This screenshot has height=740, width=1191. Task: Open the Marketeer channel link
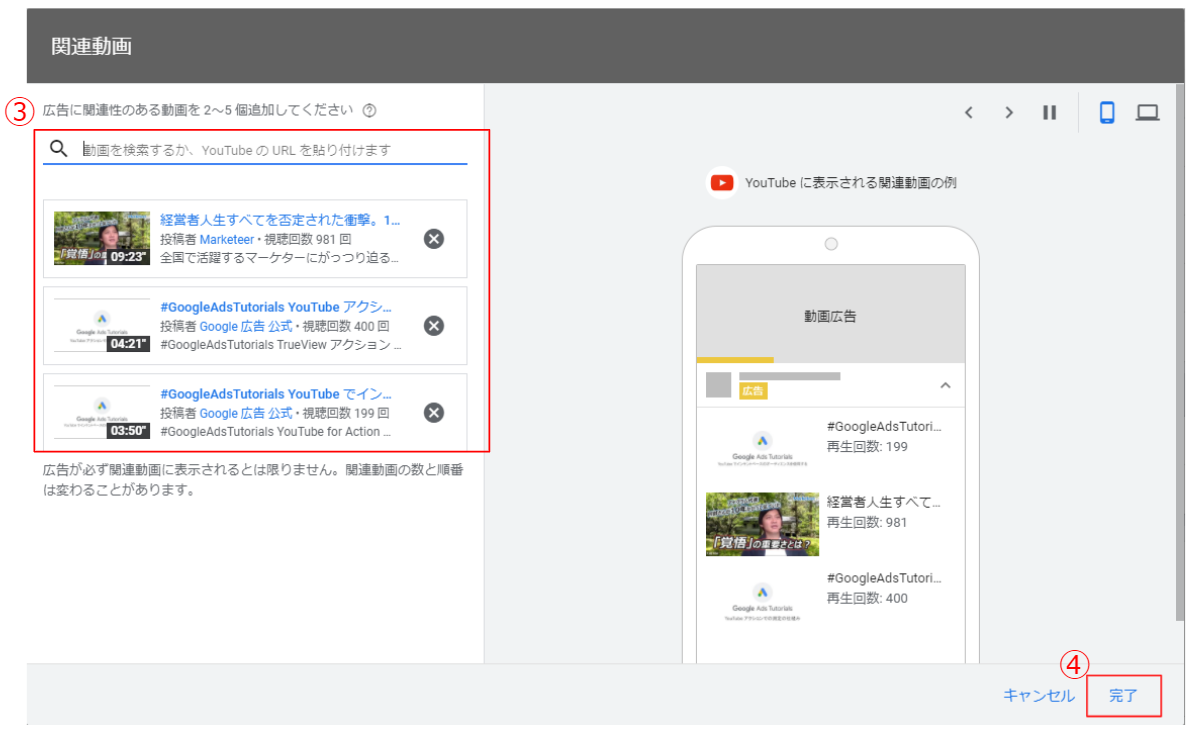(x=226, y=239)
